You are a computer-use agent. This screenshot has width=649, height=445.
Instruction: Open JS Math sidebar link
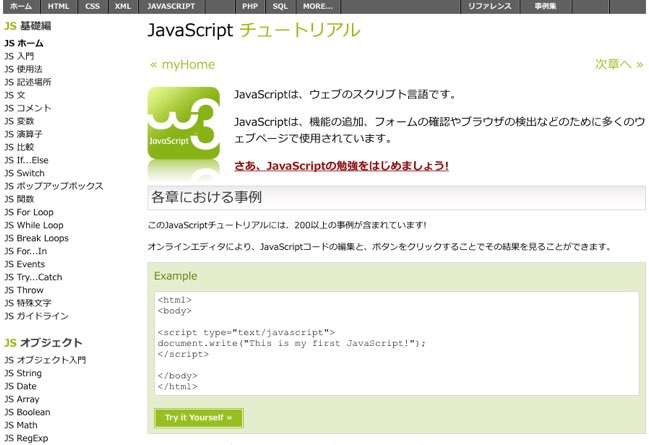(x=21, y=425)
